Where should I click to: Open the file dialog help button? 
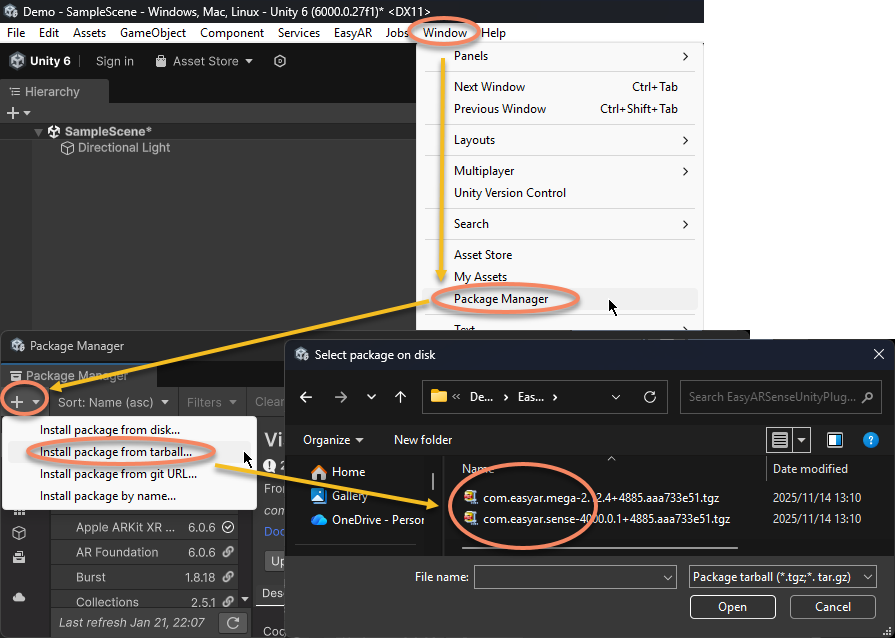click(x=870, y=440)
